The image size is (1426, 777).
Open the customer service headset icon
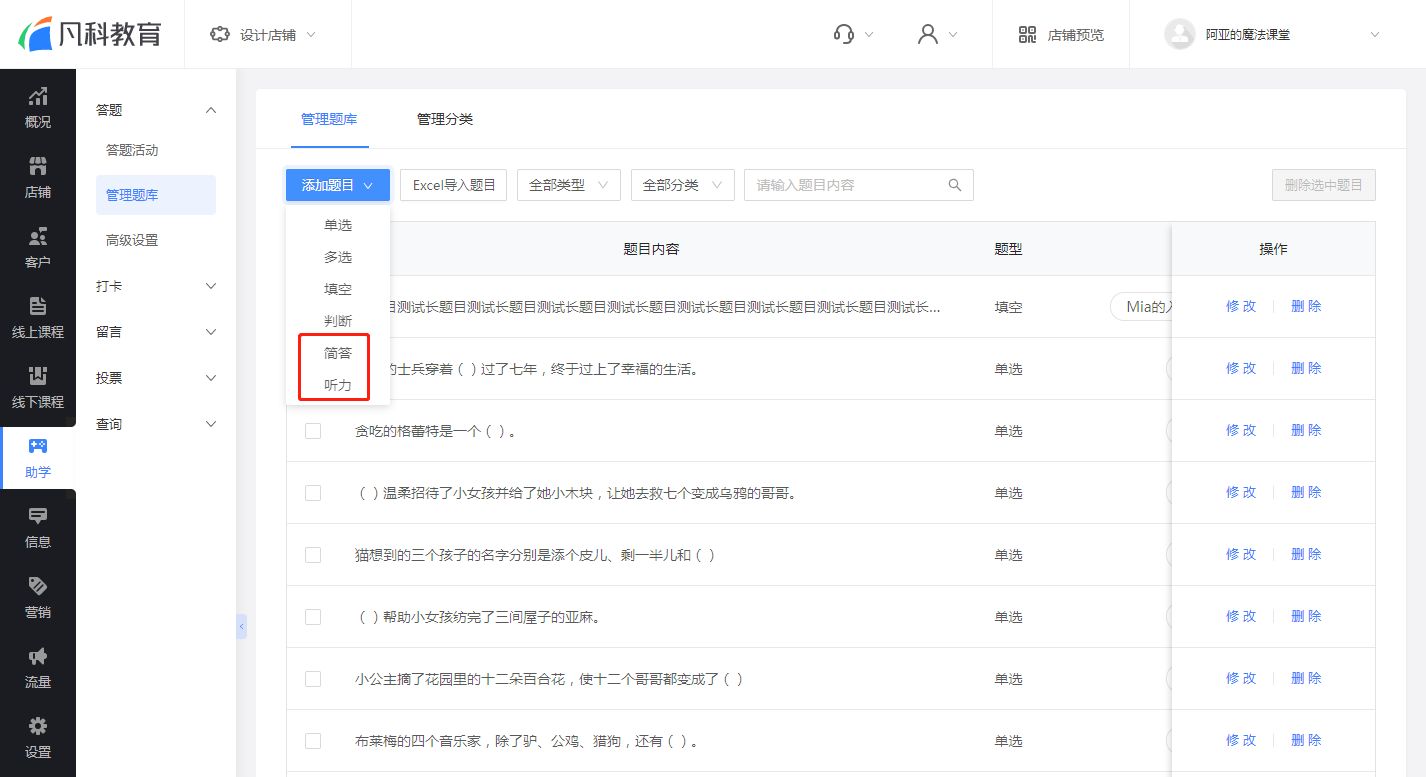tap(843, 34)
